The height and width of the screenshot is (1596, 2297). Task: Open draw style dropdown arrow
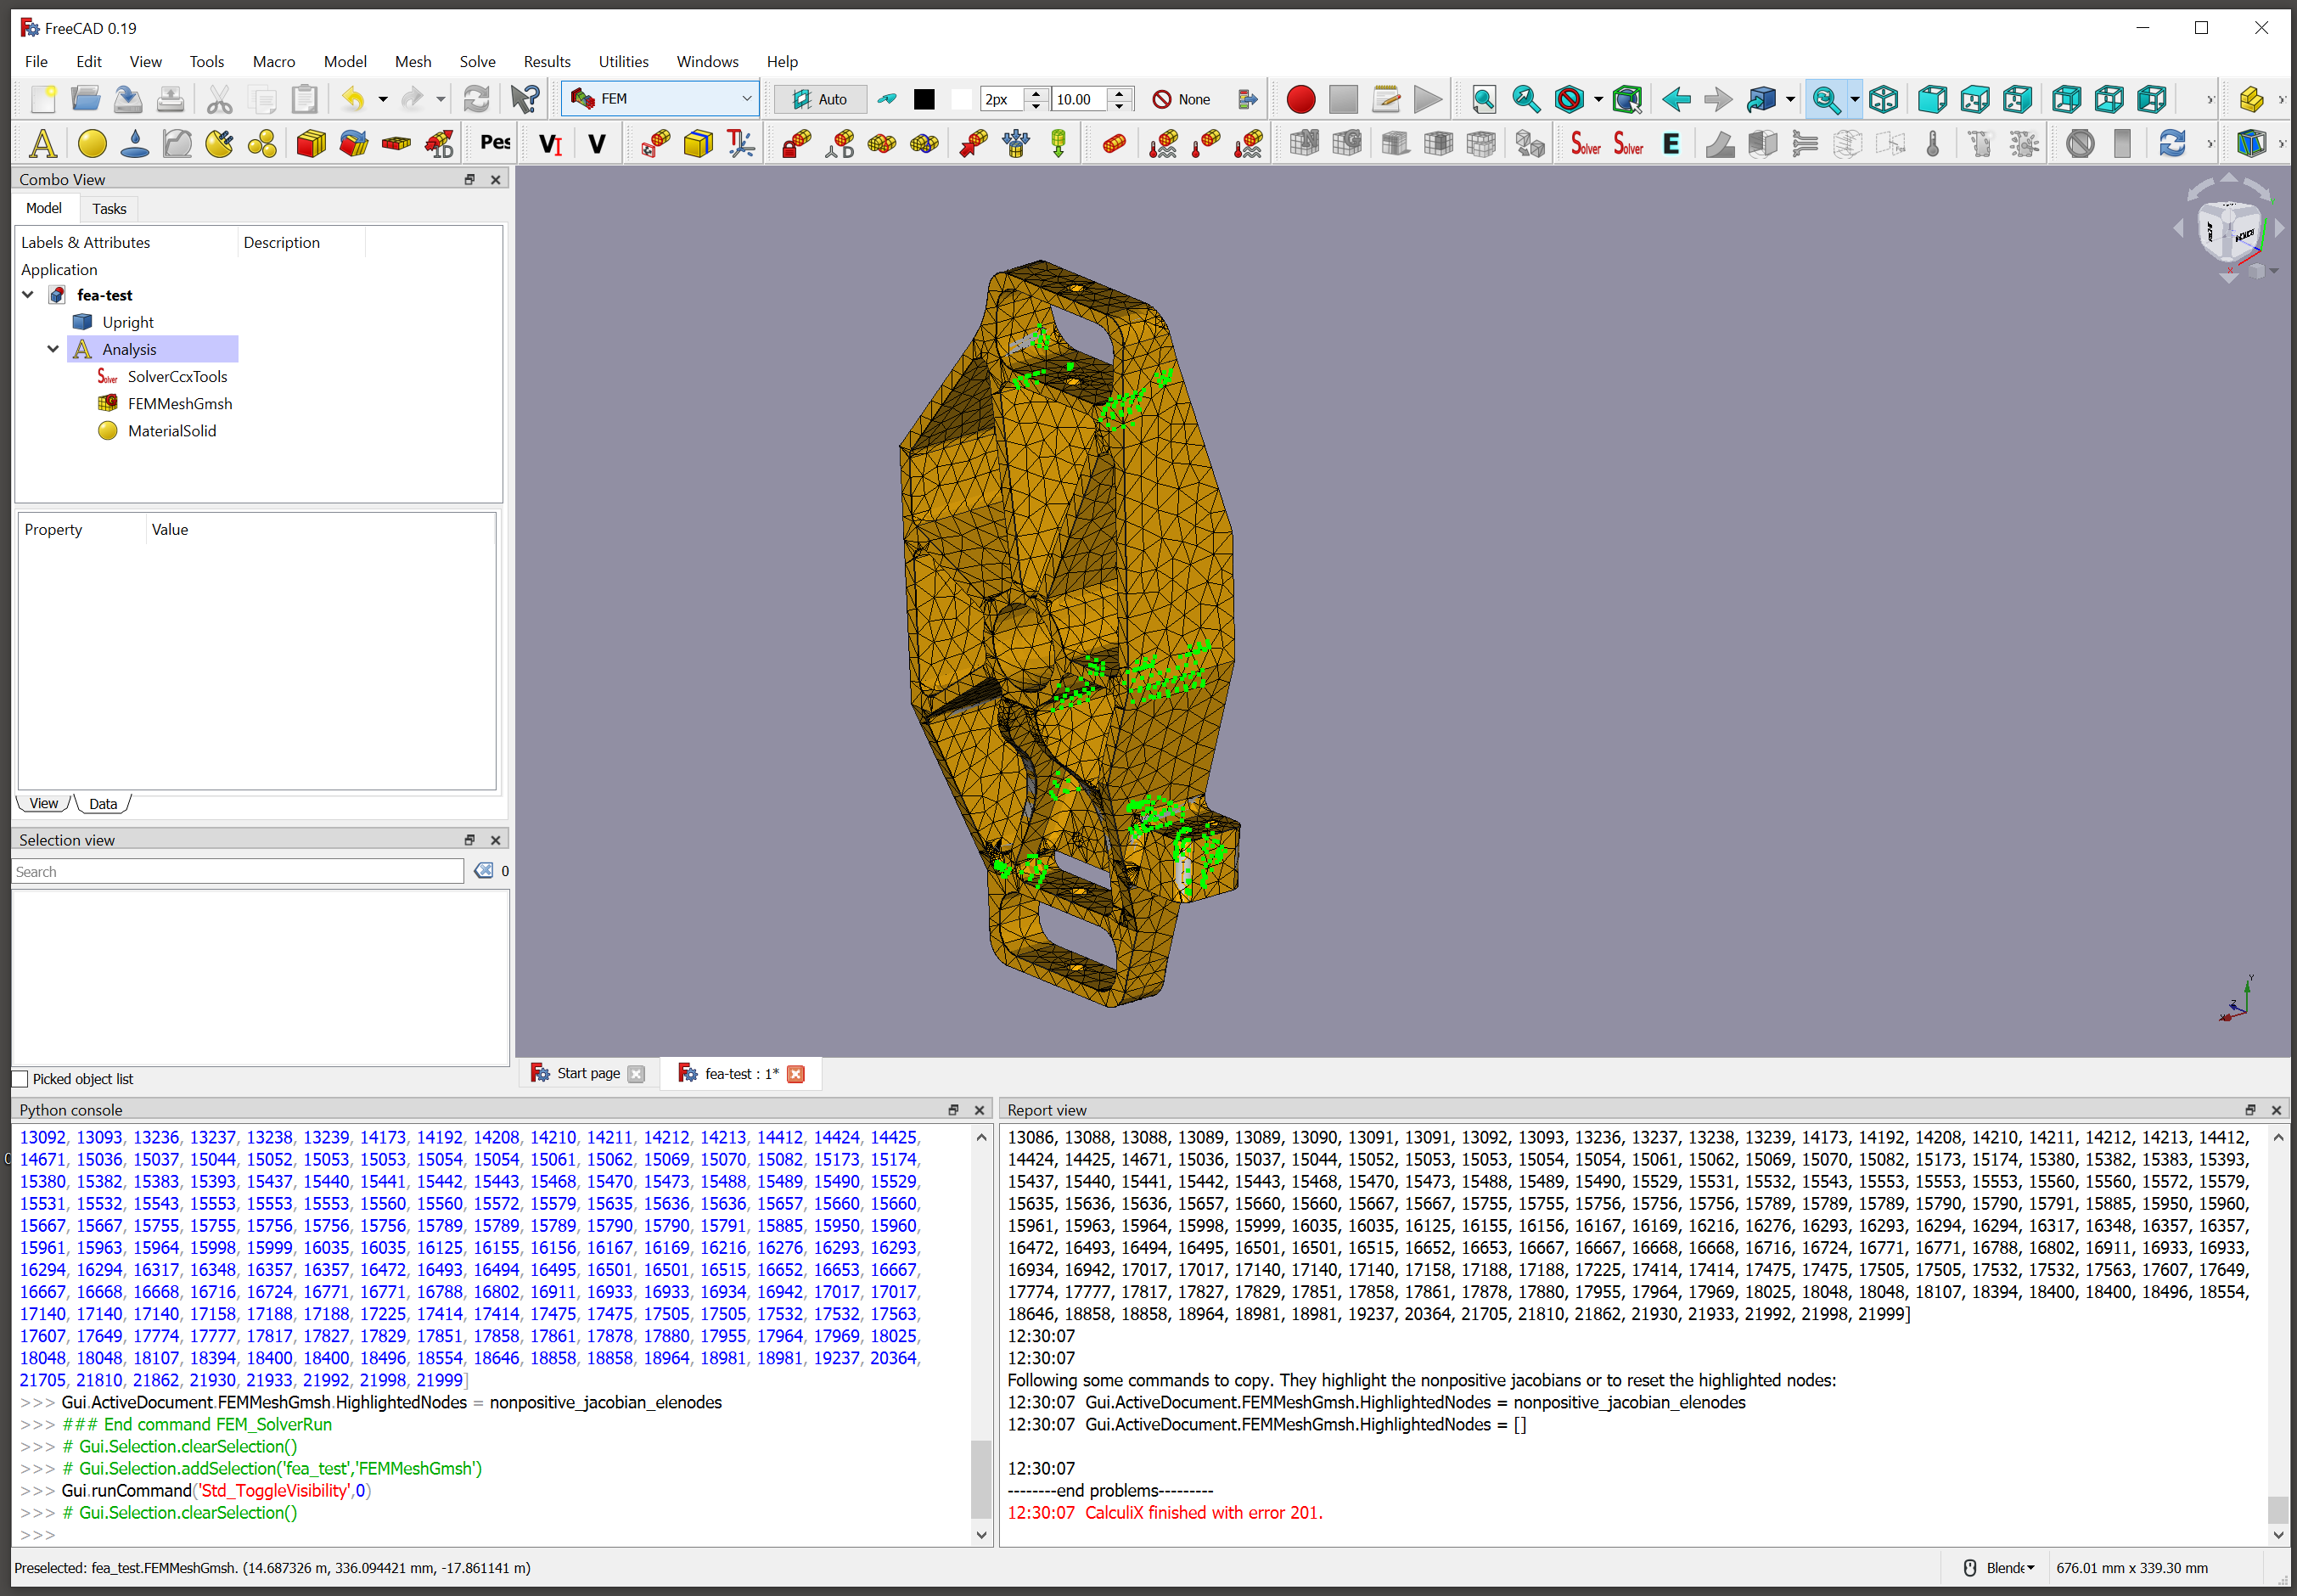coord(1598,99)
